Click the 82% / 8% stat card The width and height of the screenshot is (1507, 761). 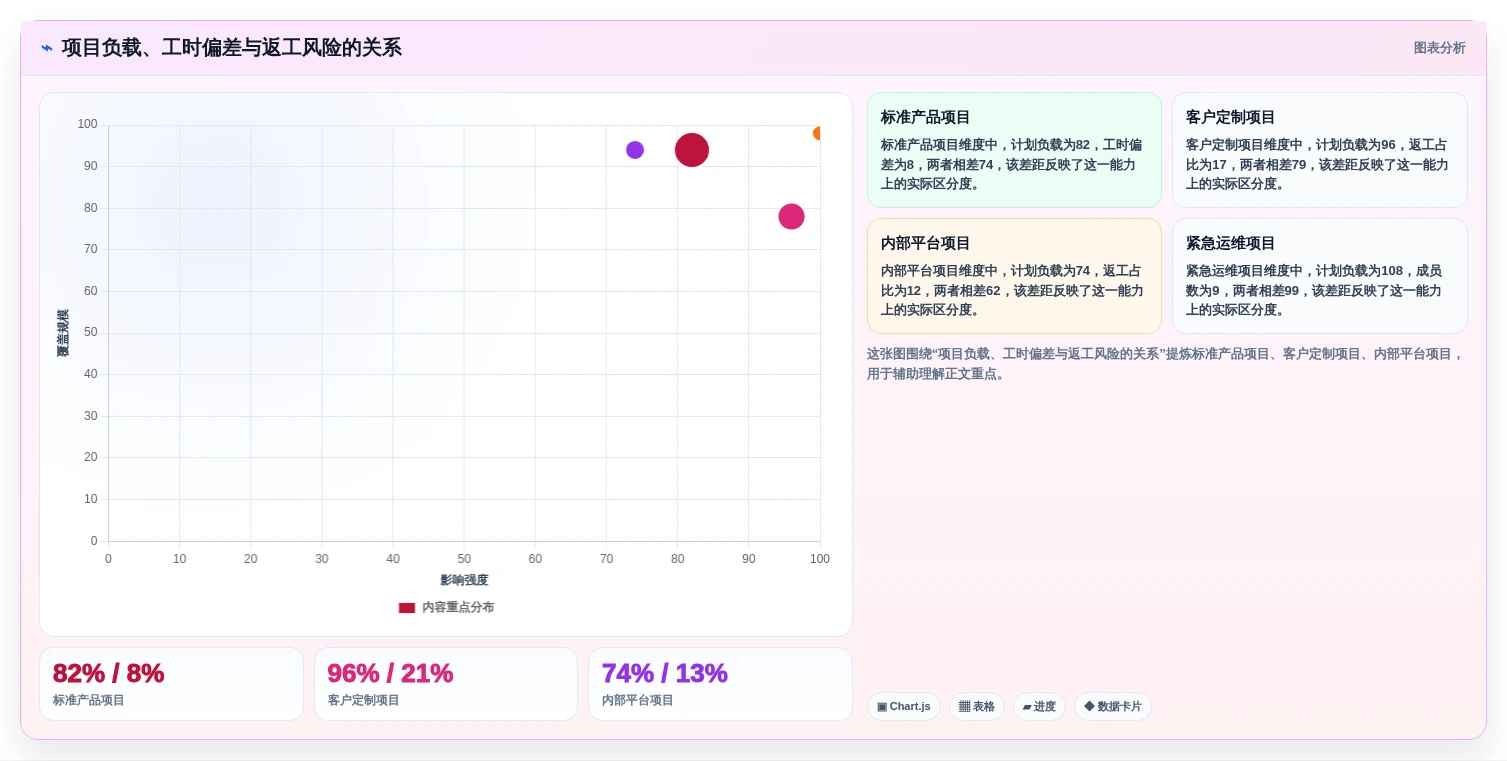[x=171, y=684]
